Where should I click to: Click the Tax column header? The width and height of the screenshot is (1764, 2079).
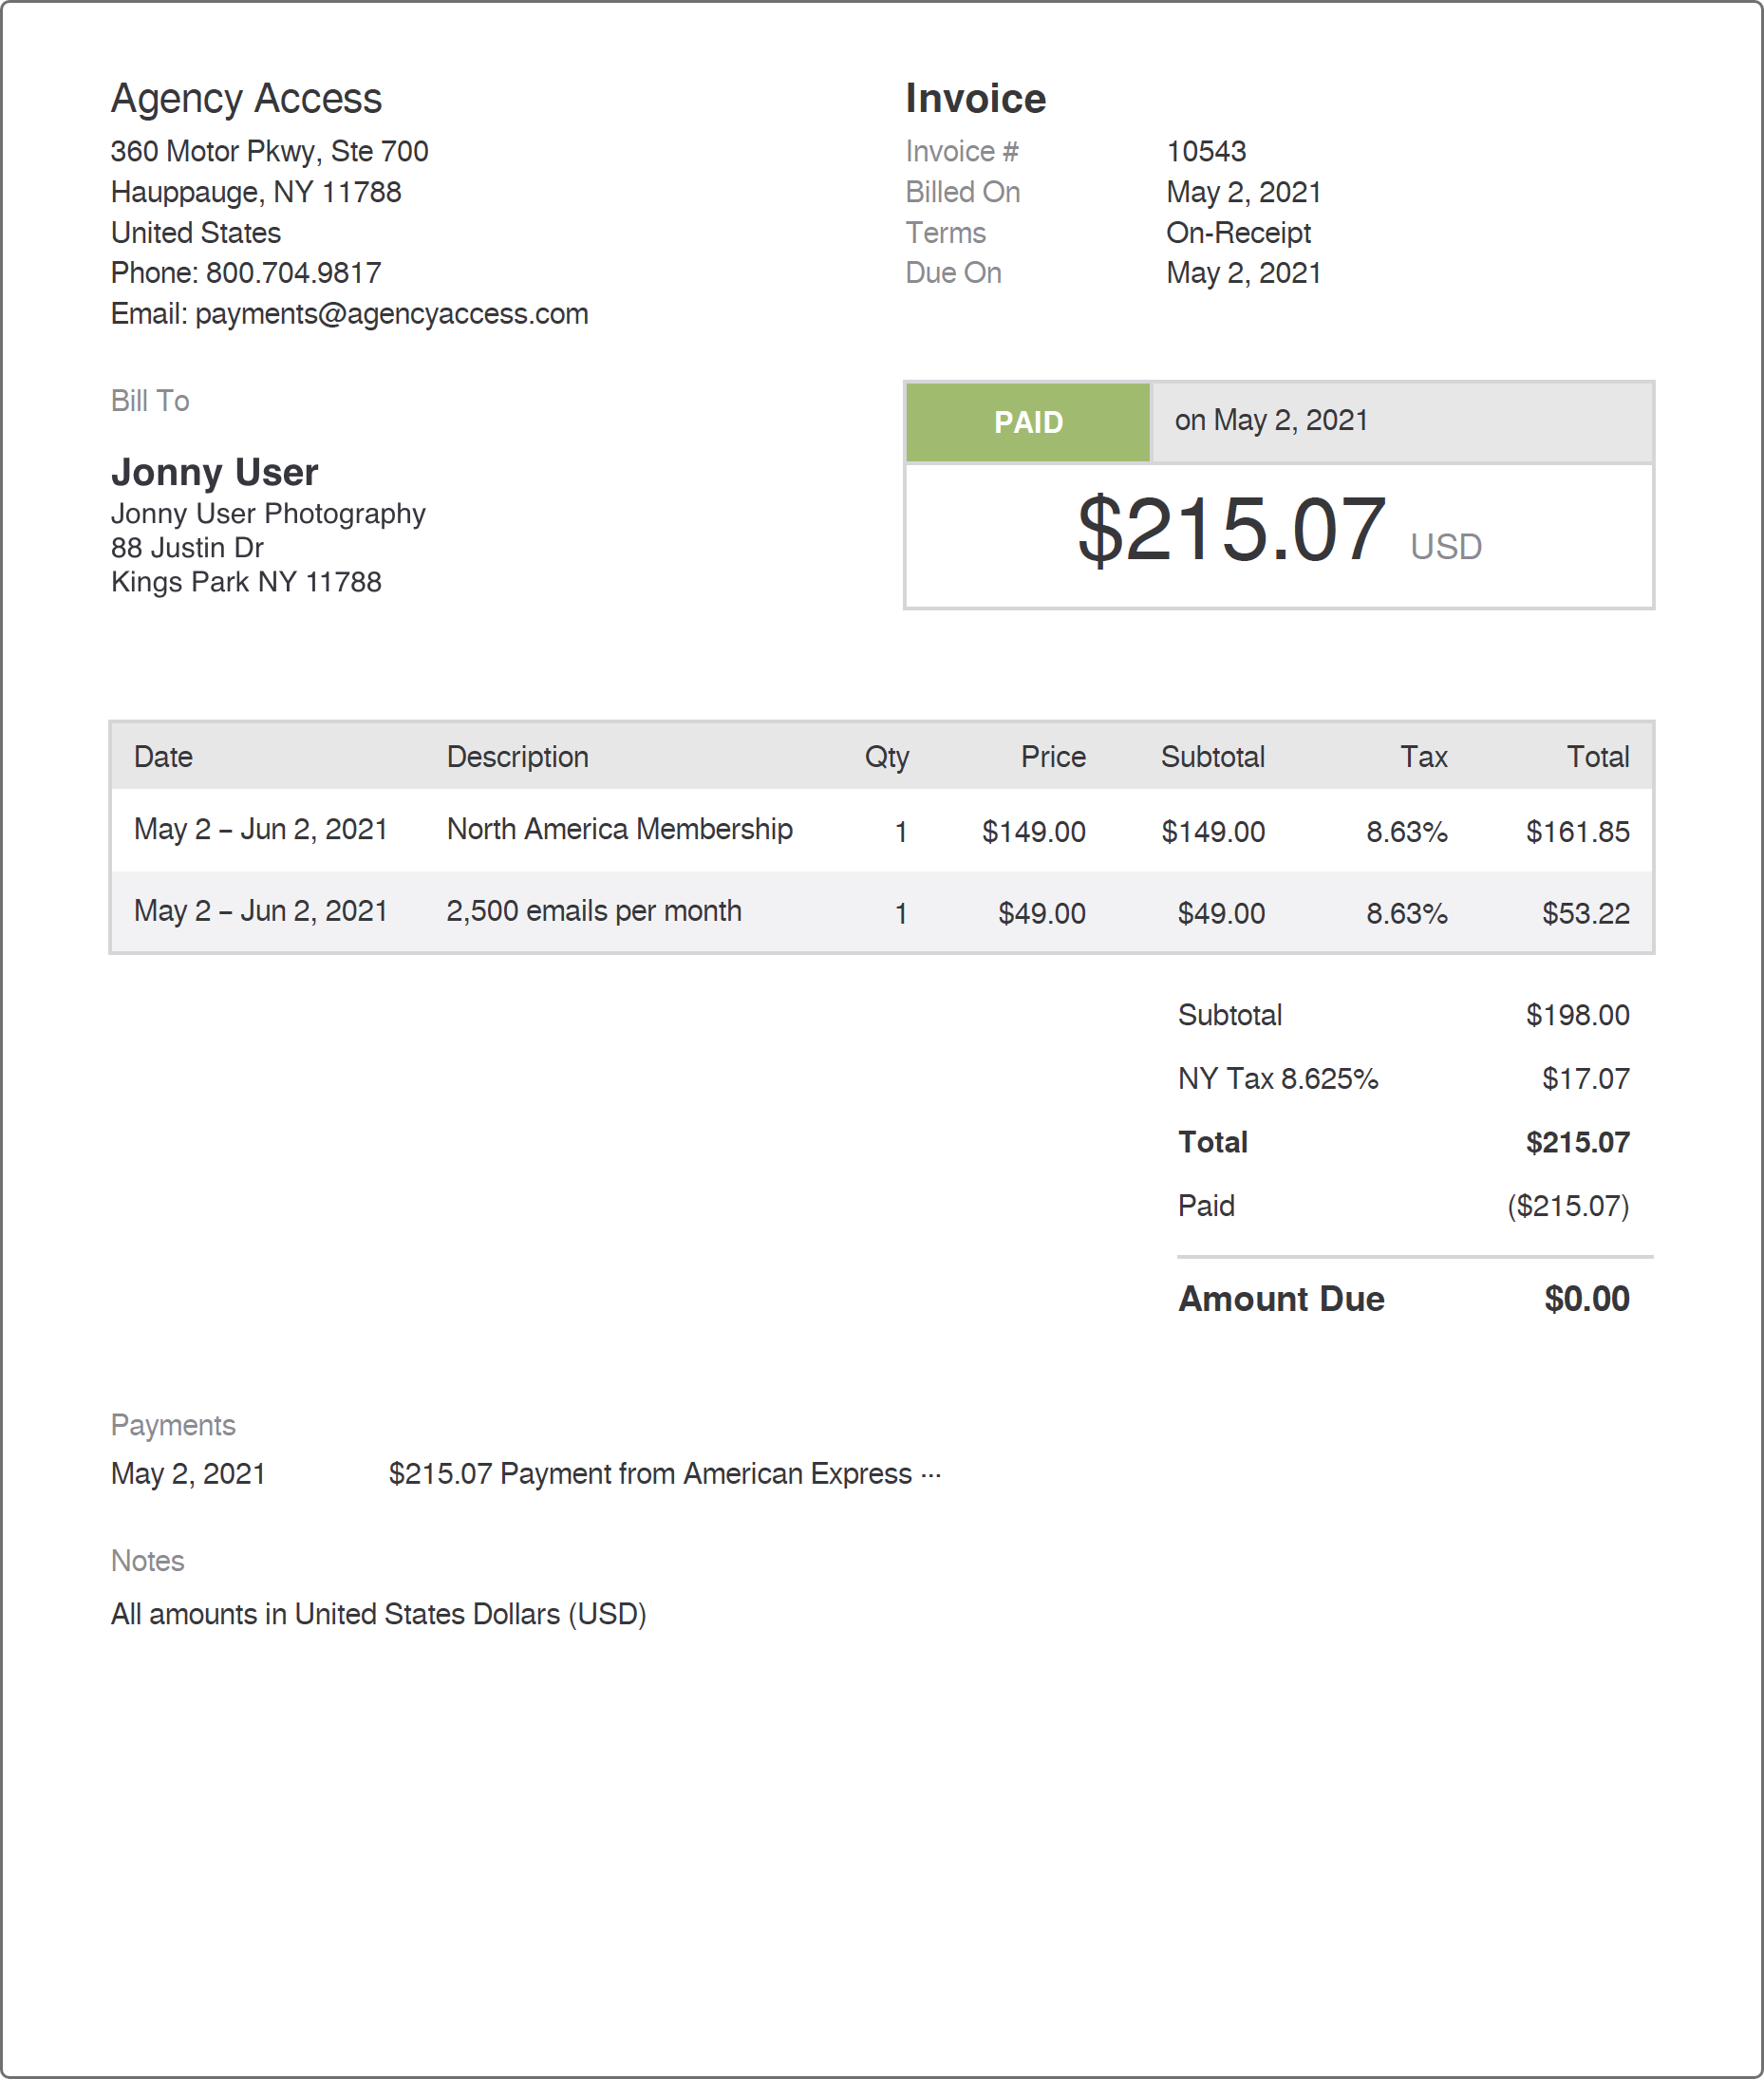[x=1423, y=757]
